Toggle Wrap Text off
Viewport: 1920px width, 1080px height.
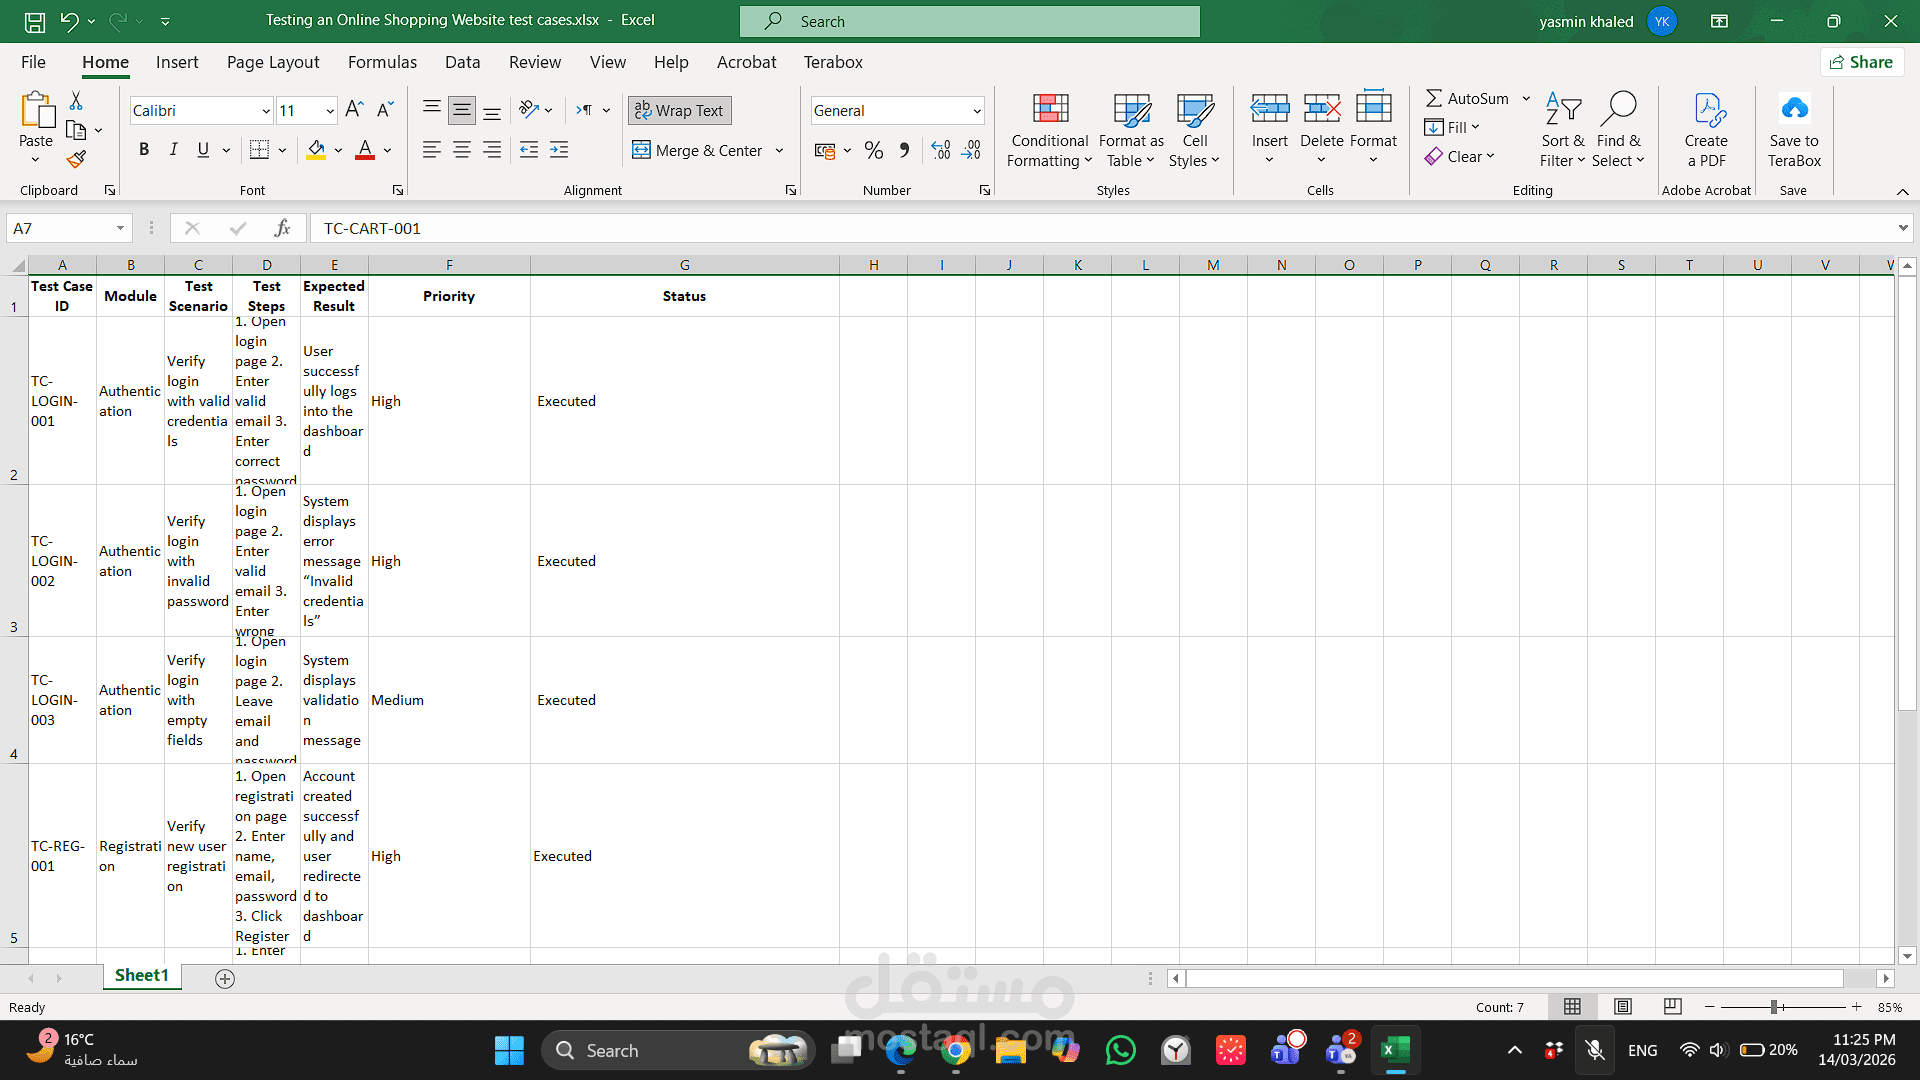coord(680,110)
